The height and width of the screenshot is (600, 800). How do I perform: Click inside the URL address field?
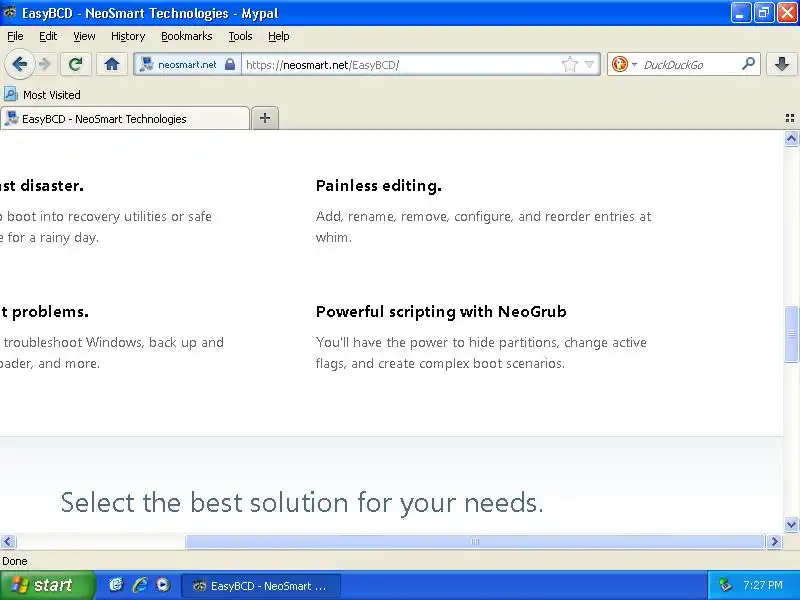point(401,65)
